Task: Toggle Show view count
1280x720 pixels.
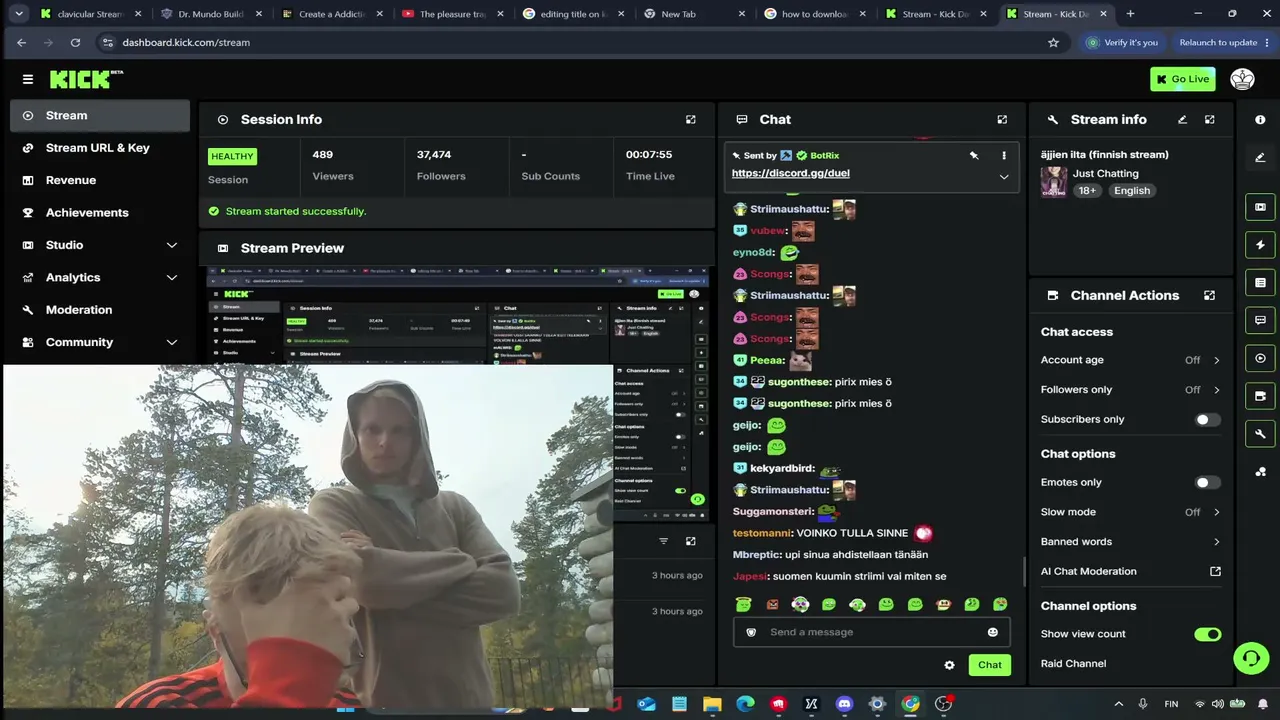Action: [x=1207, y=634]
